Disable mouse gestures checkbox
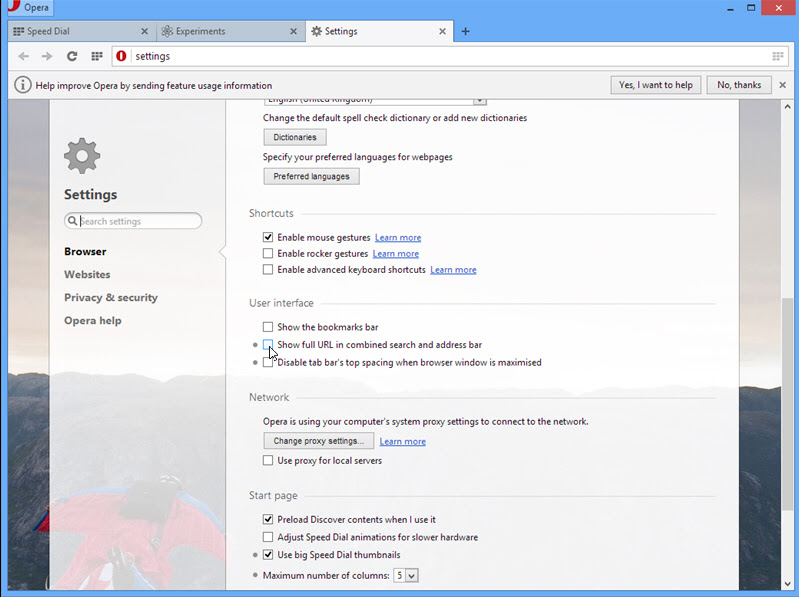The image size is (799, 597). [268, 237]
